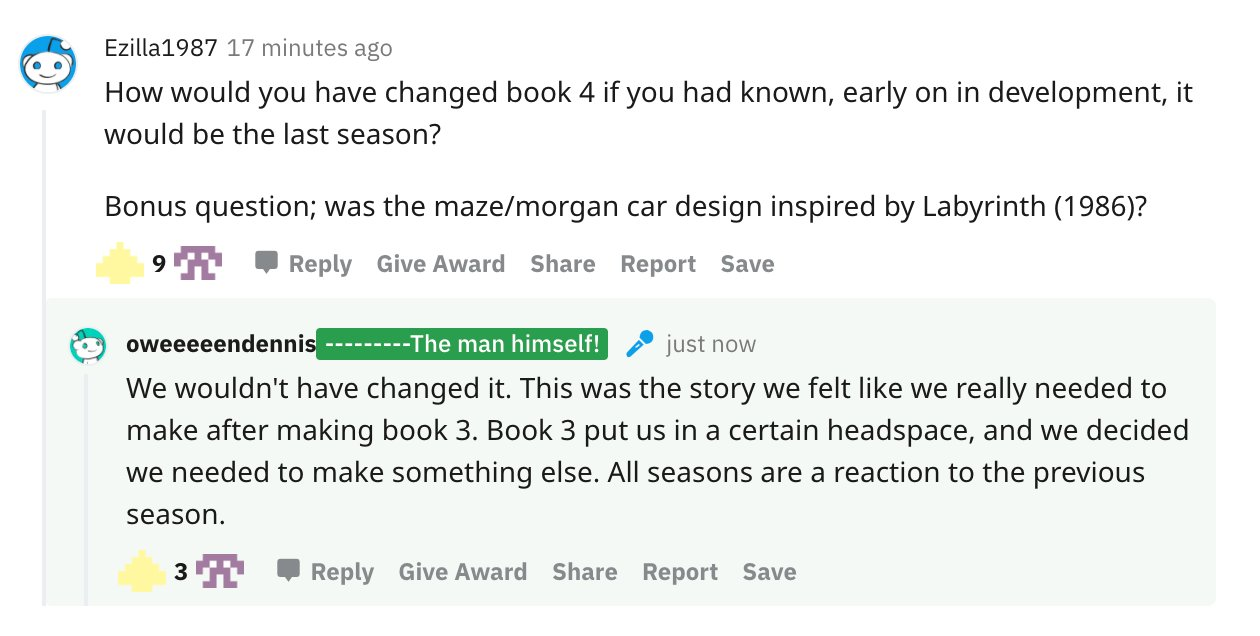Click oweeeeendennis's avatar icon
This screenshot has height=636, width=1260.
point(88,346)
